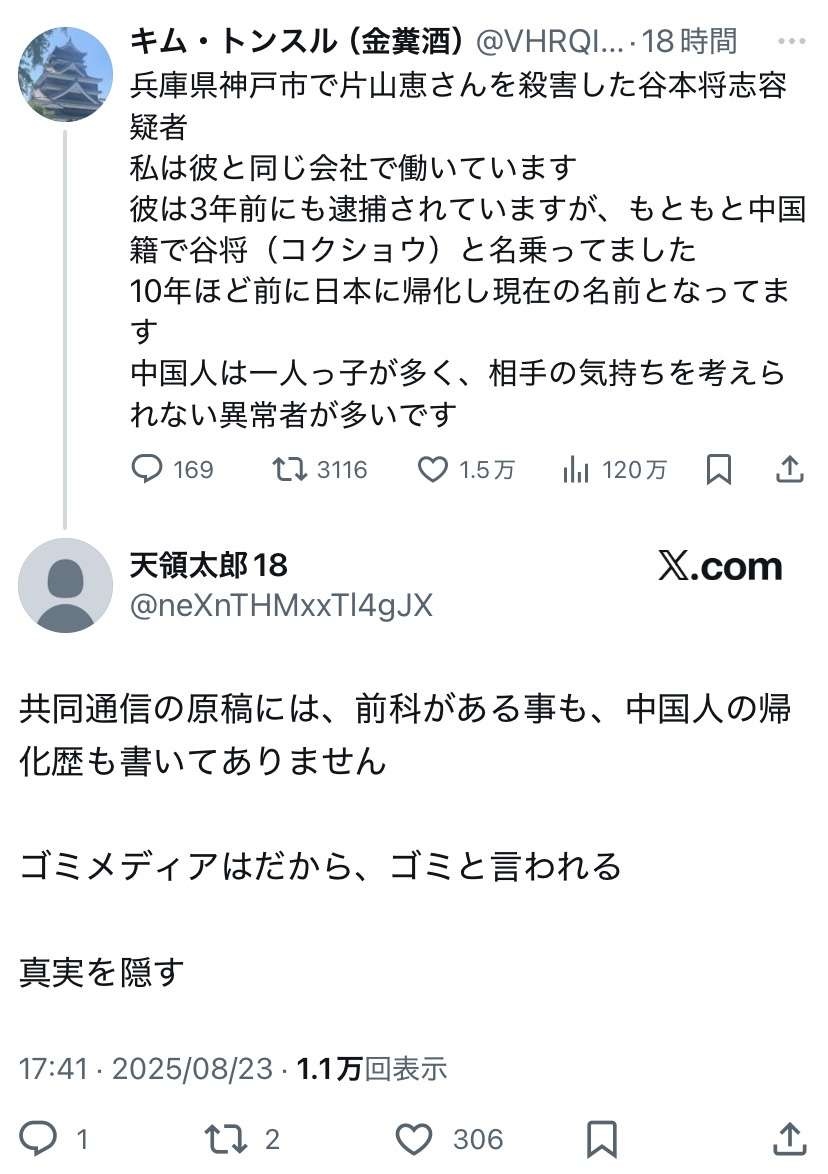Screen dimensions: 828x1174
Task: Bookmark the キム・トンスル post
Action: pyautogui.click(x=718, y=469)
